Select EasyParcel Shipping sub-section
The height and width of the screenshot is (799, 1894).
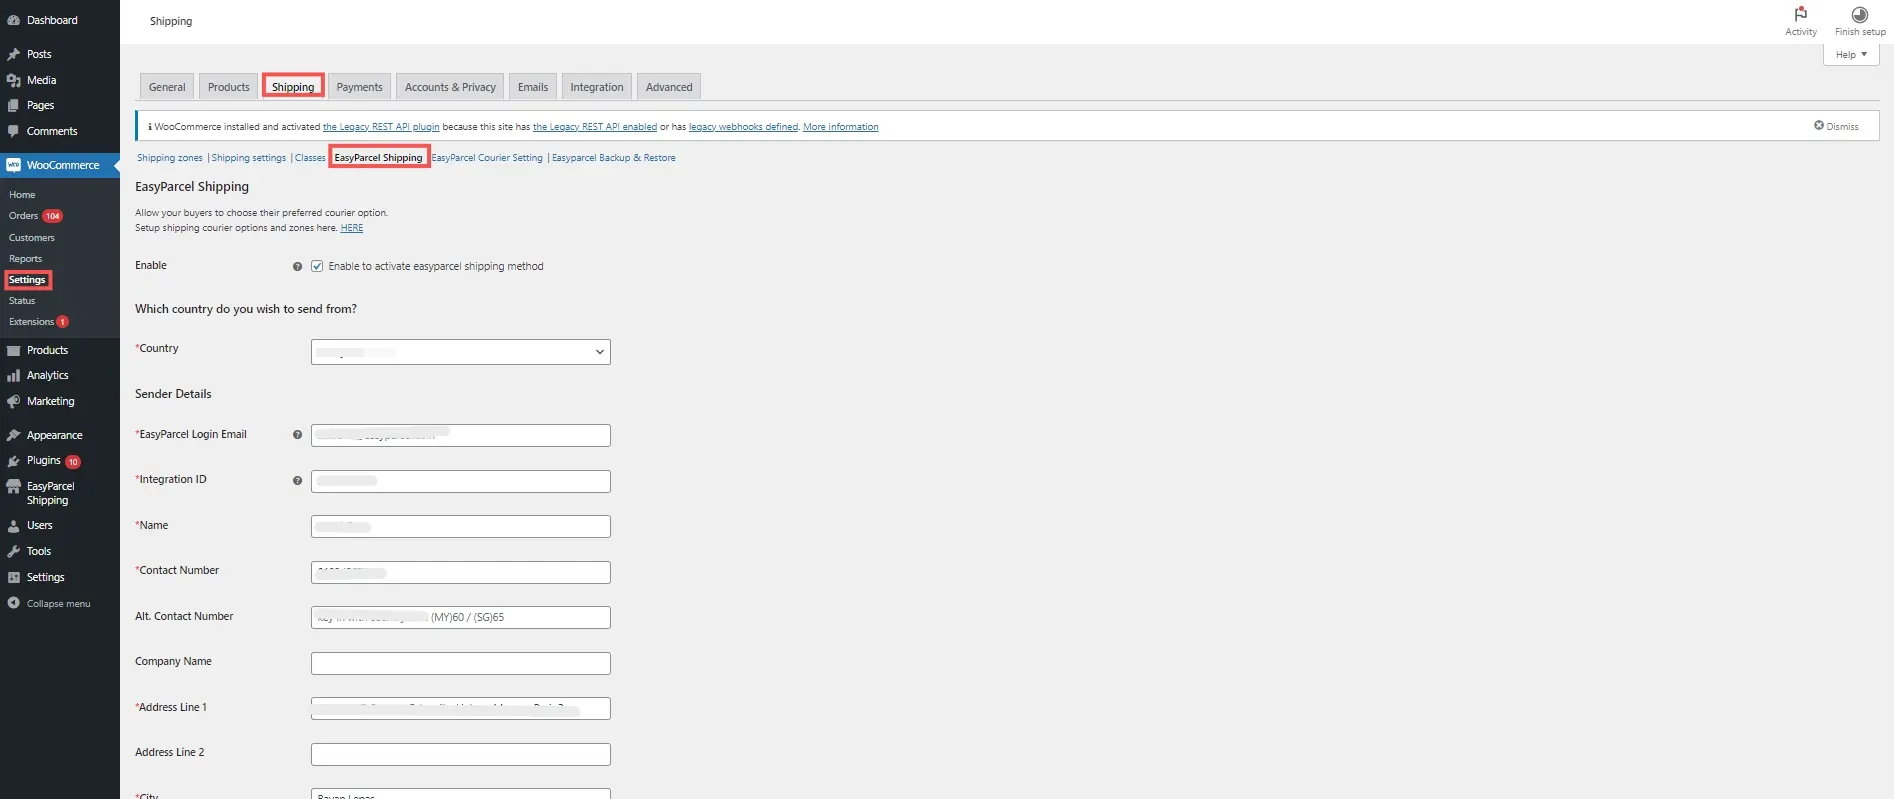pos(379,158)
